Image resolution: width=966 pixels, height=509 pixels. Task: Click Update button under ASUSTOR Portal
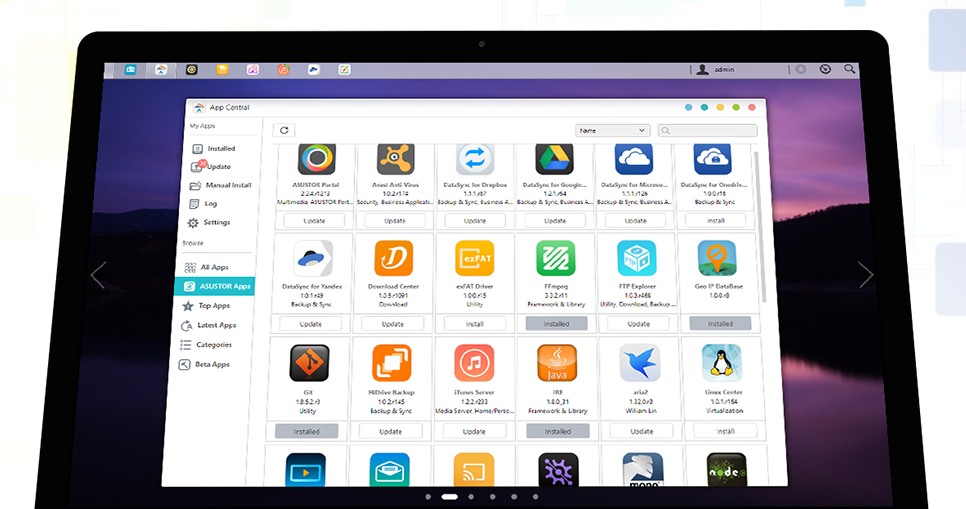314,220
